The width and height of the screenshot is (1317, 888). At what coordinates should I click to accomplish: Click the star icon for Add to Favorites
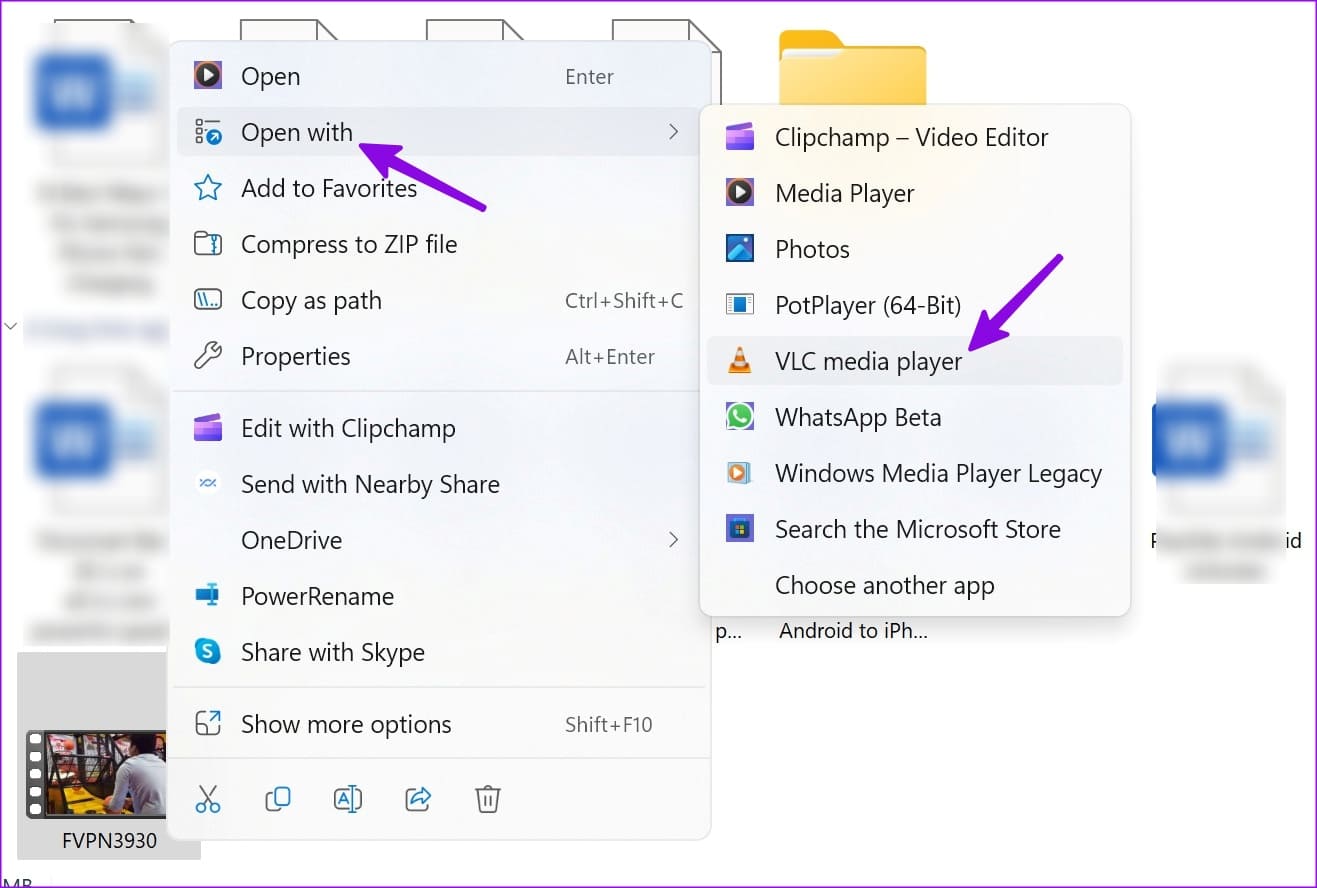tap(207, 188)
